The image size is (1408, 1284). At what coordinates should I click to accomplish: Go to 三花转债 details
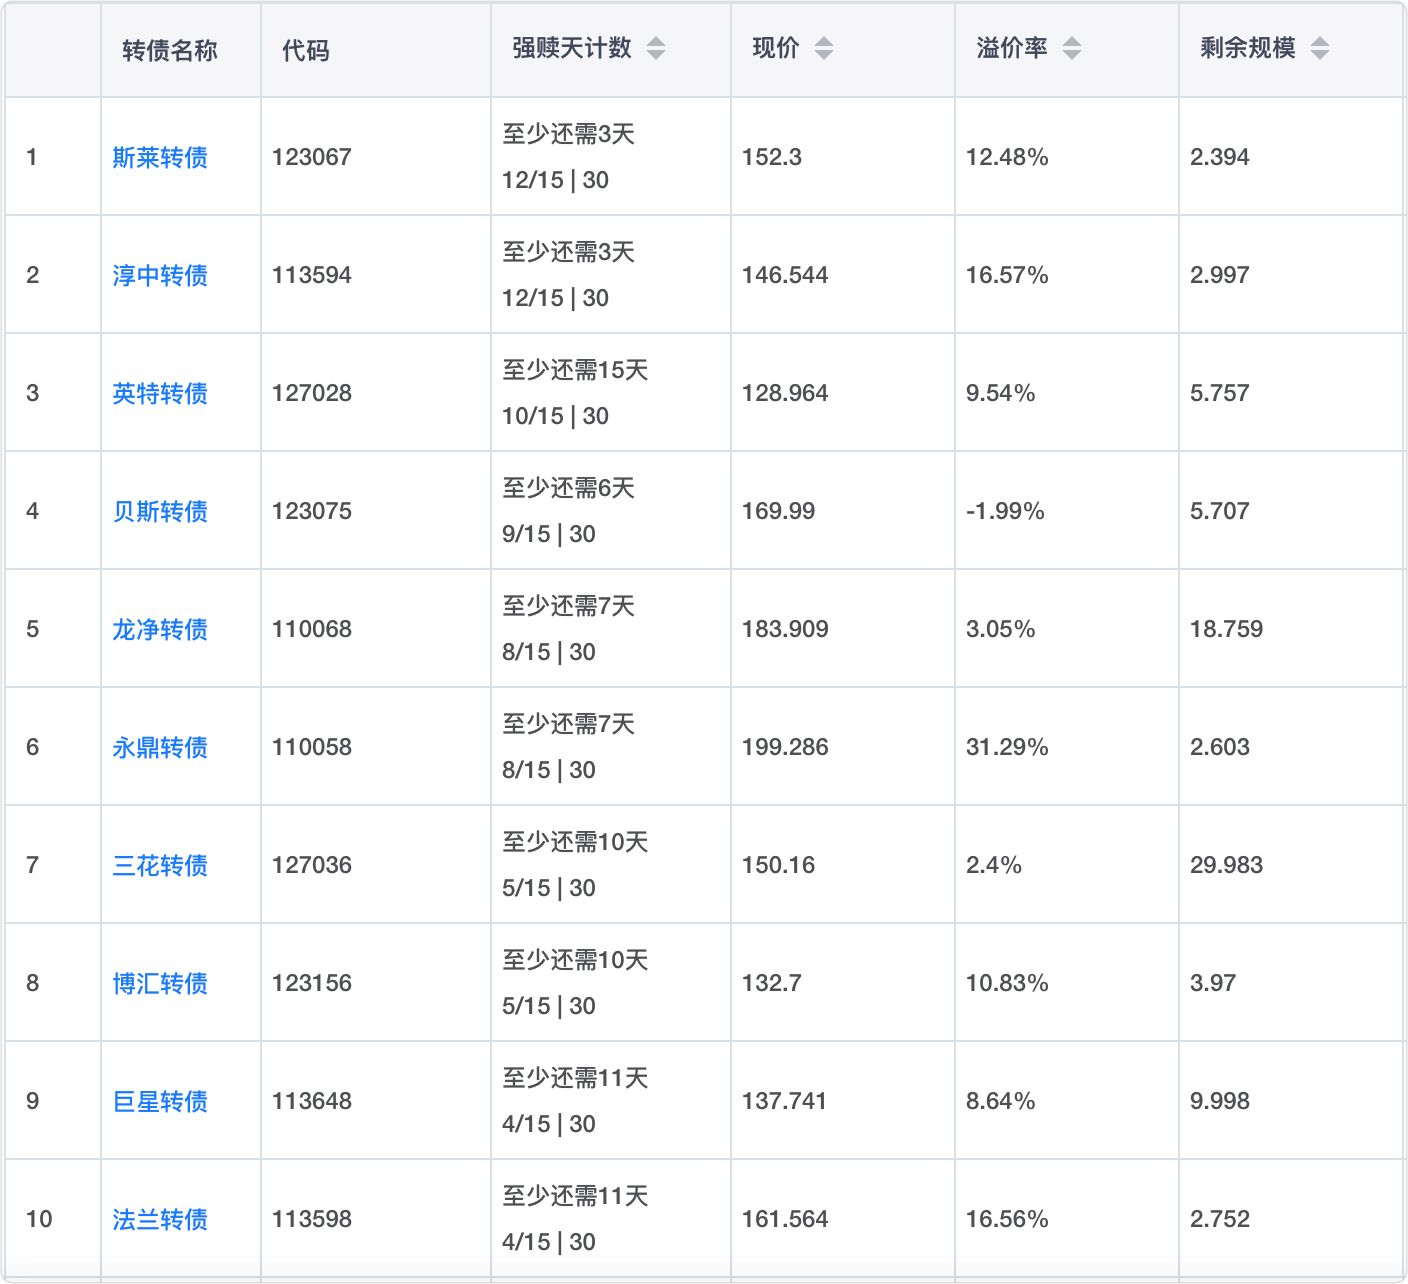(x=160, y=865)
